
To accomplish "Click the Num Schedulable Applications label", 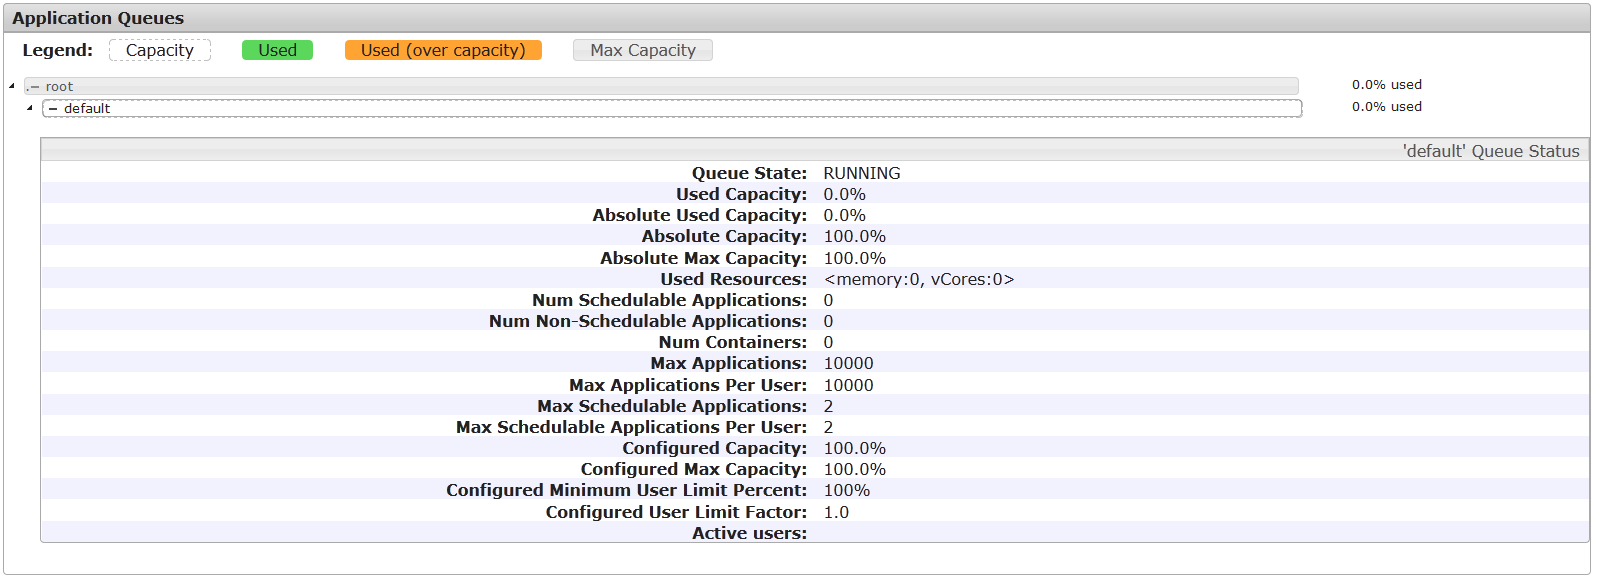I will coord(670,300).
